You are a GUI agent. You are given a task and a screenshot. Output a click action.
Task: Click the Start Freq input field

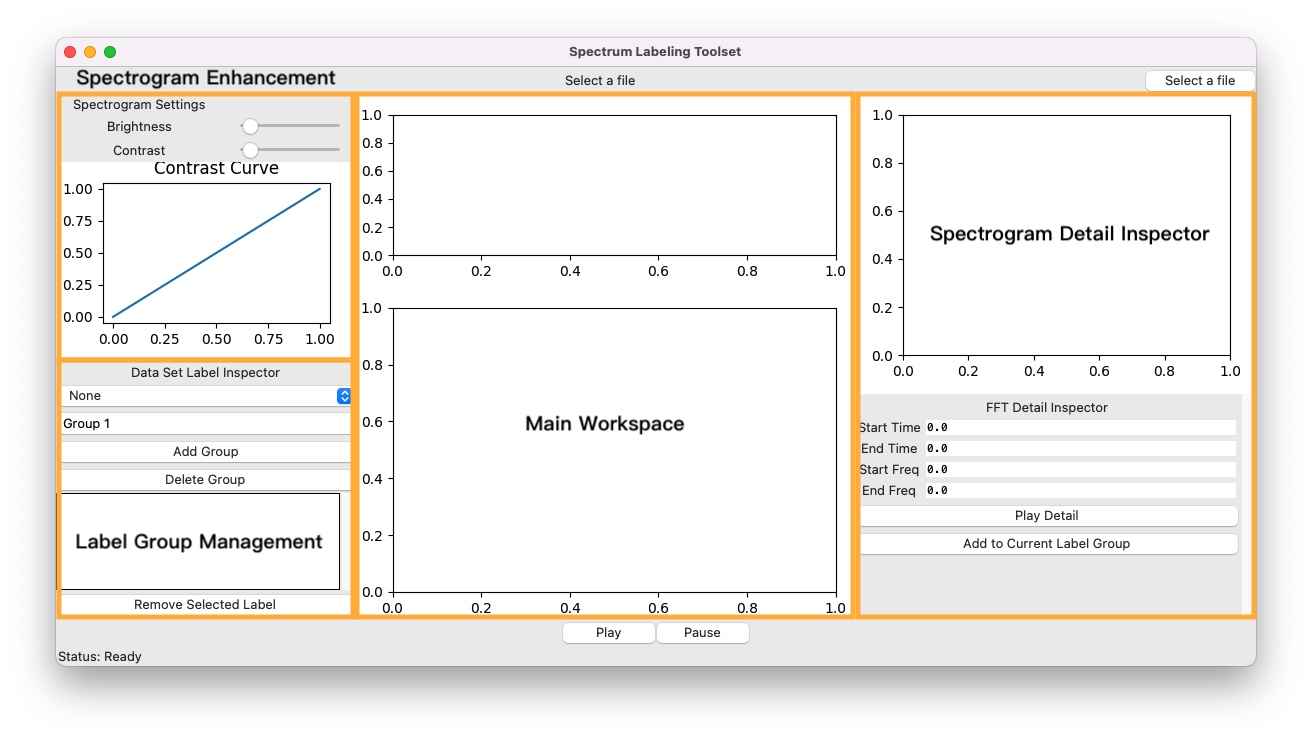[x=1080, y=469]
